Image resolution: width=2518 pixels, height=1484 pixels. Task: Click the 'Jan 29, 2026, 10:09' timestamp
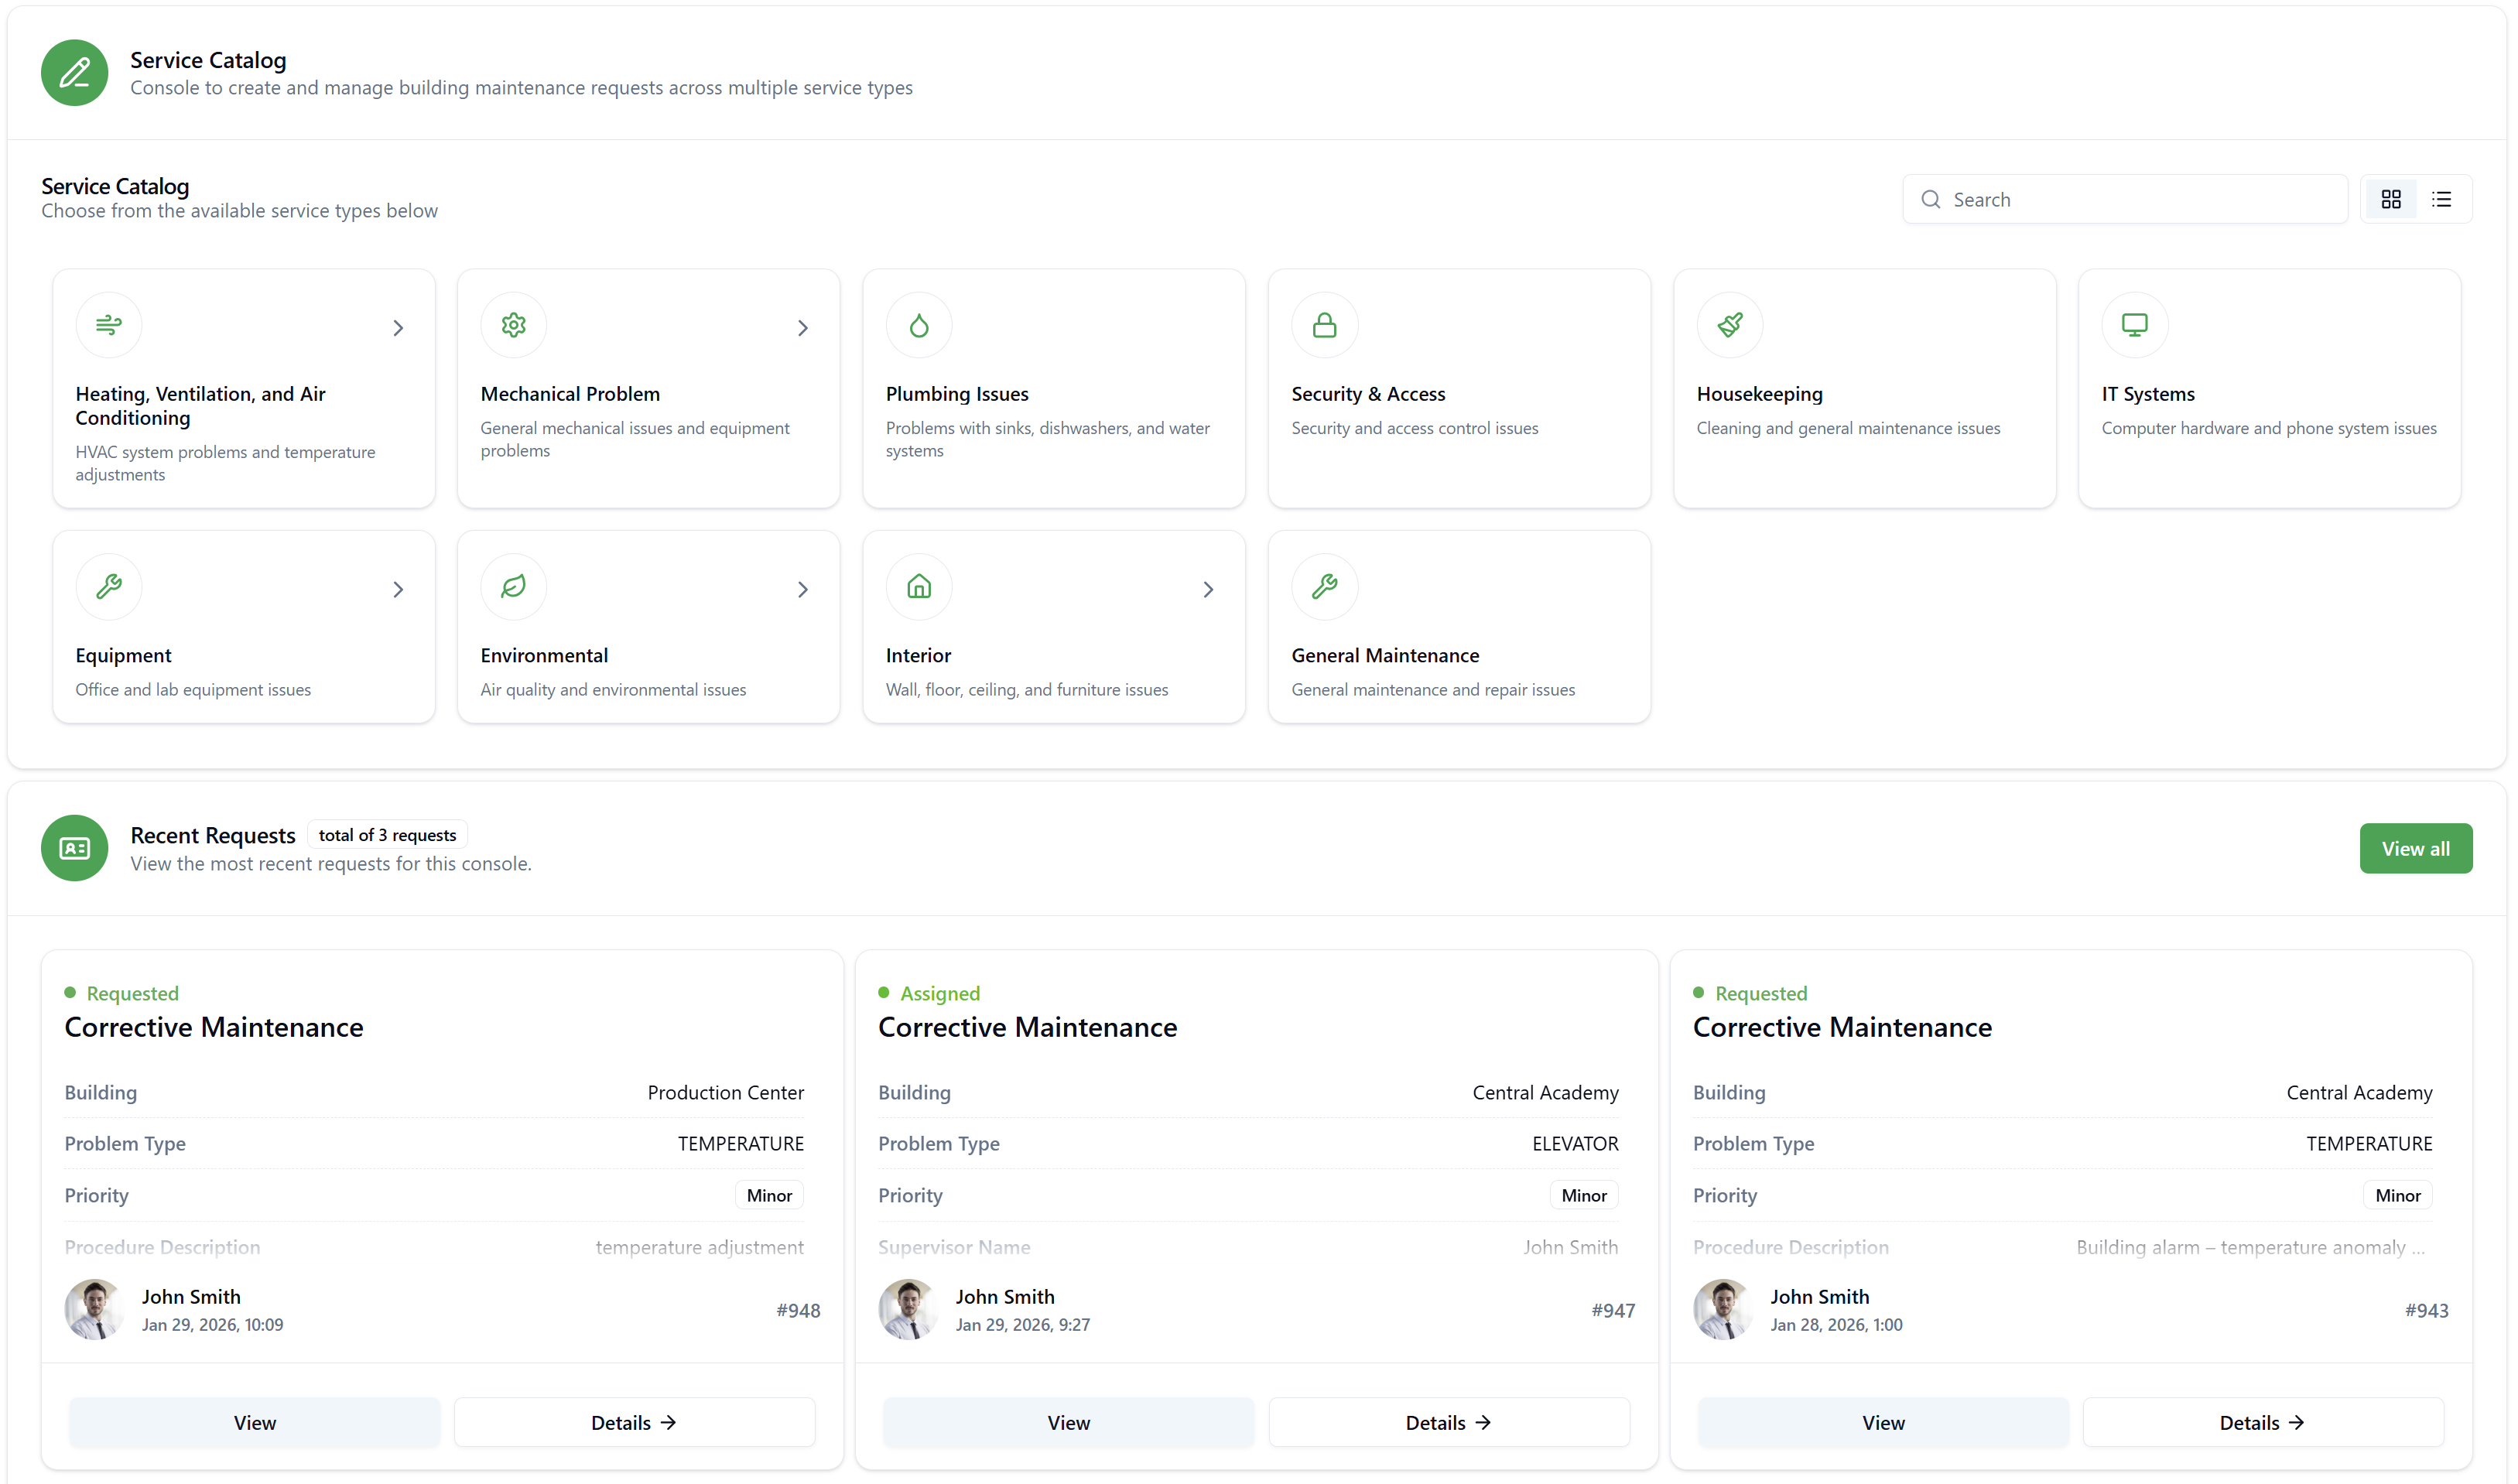[212, 1324]
